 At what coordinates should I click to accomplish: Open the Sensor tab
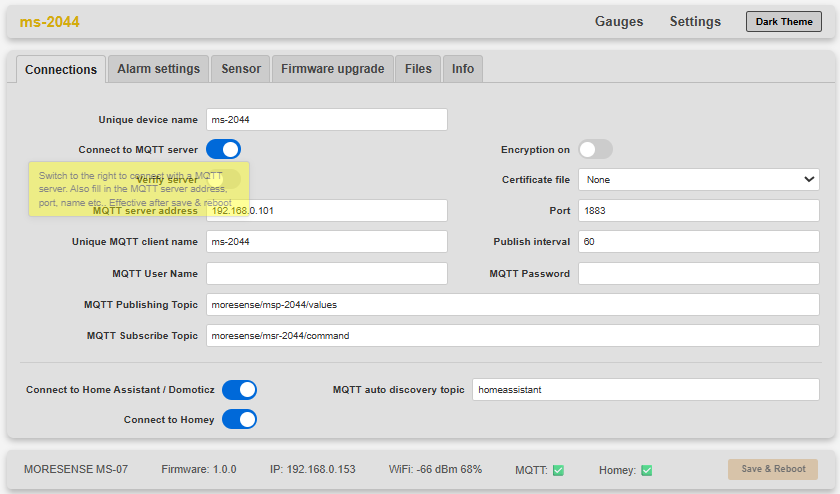[x=241, y=69]
